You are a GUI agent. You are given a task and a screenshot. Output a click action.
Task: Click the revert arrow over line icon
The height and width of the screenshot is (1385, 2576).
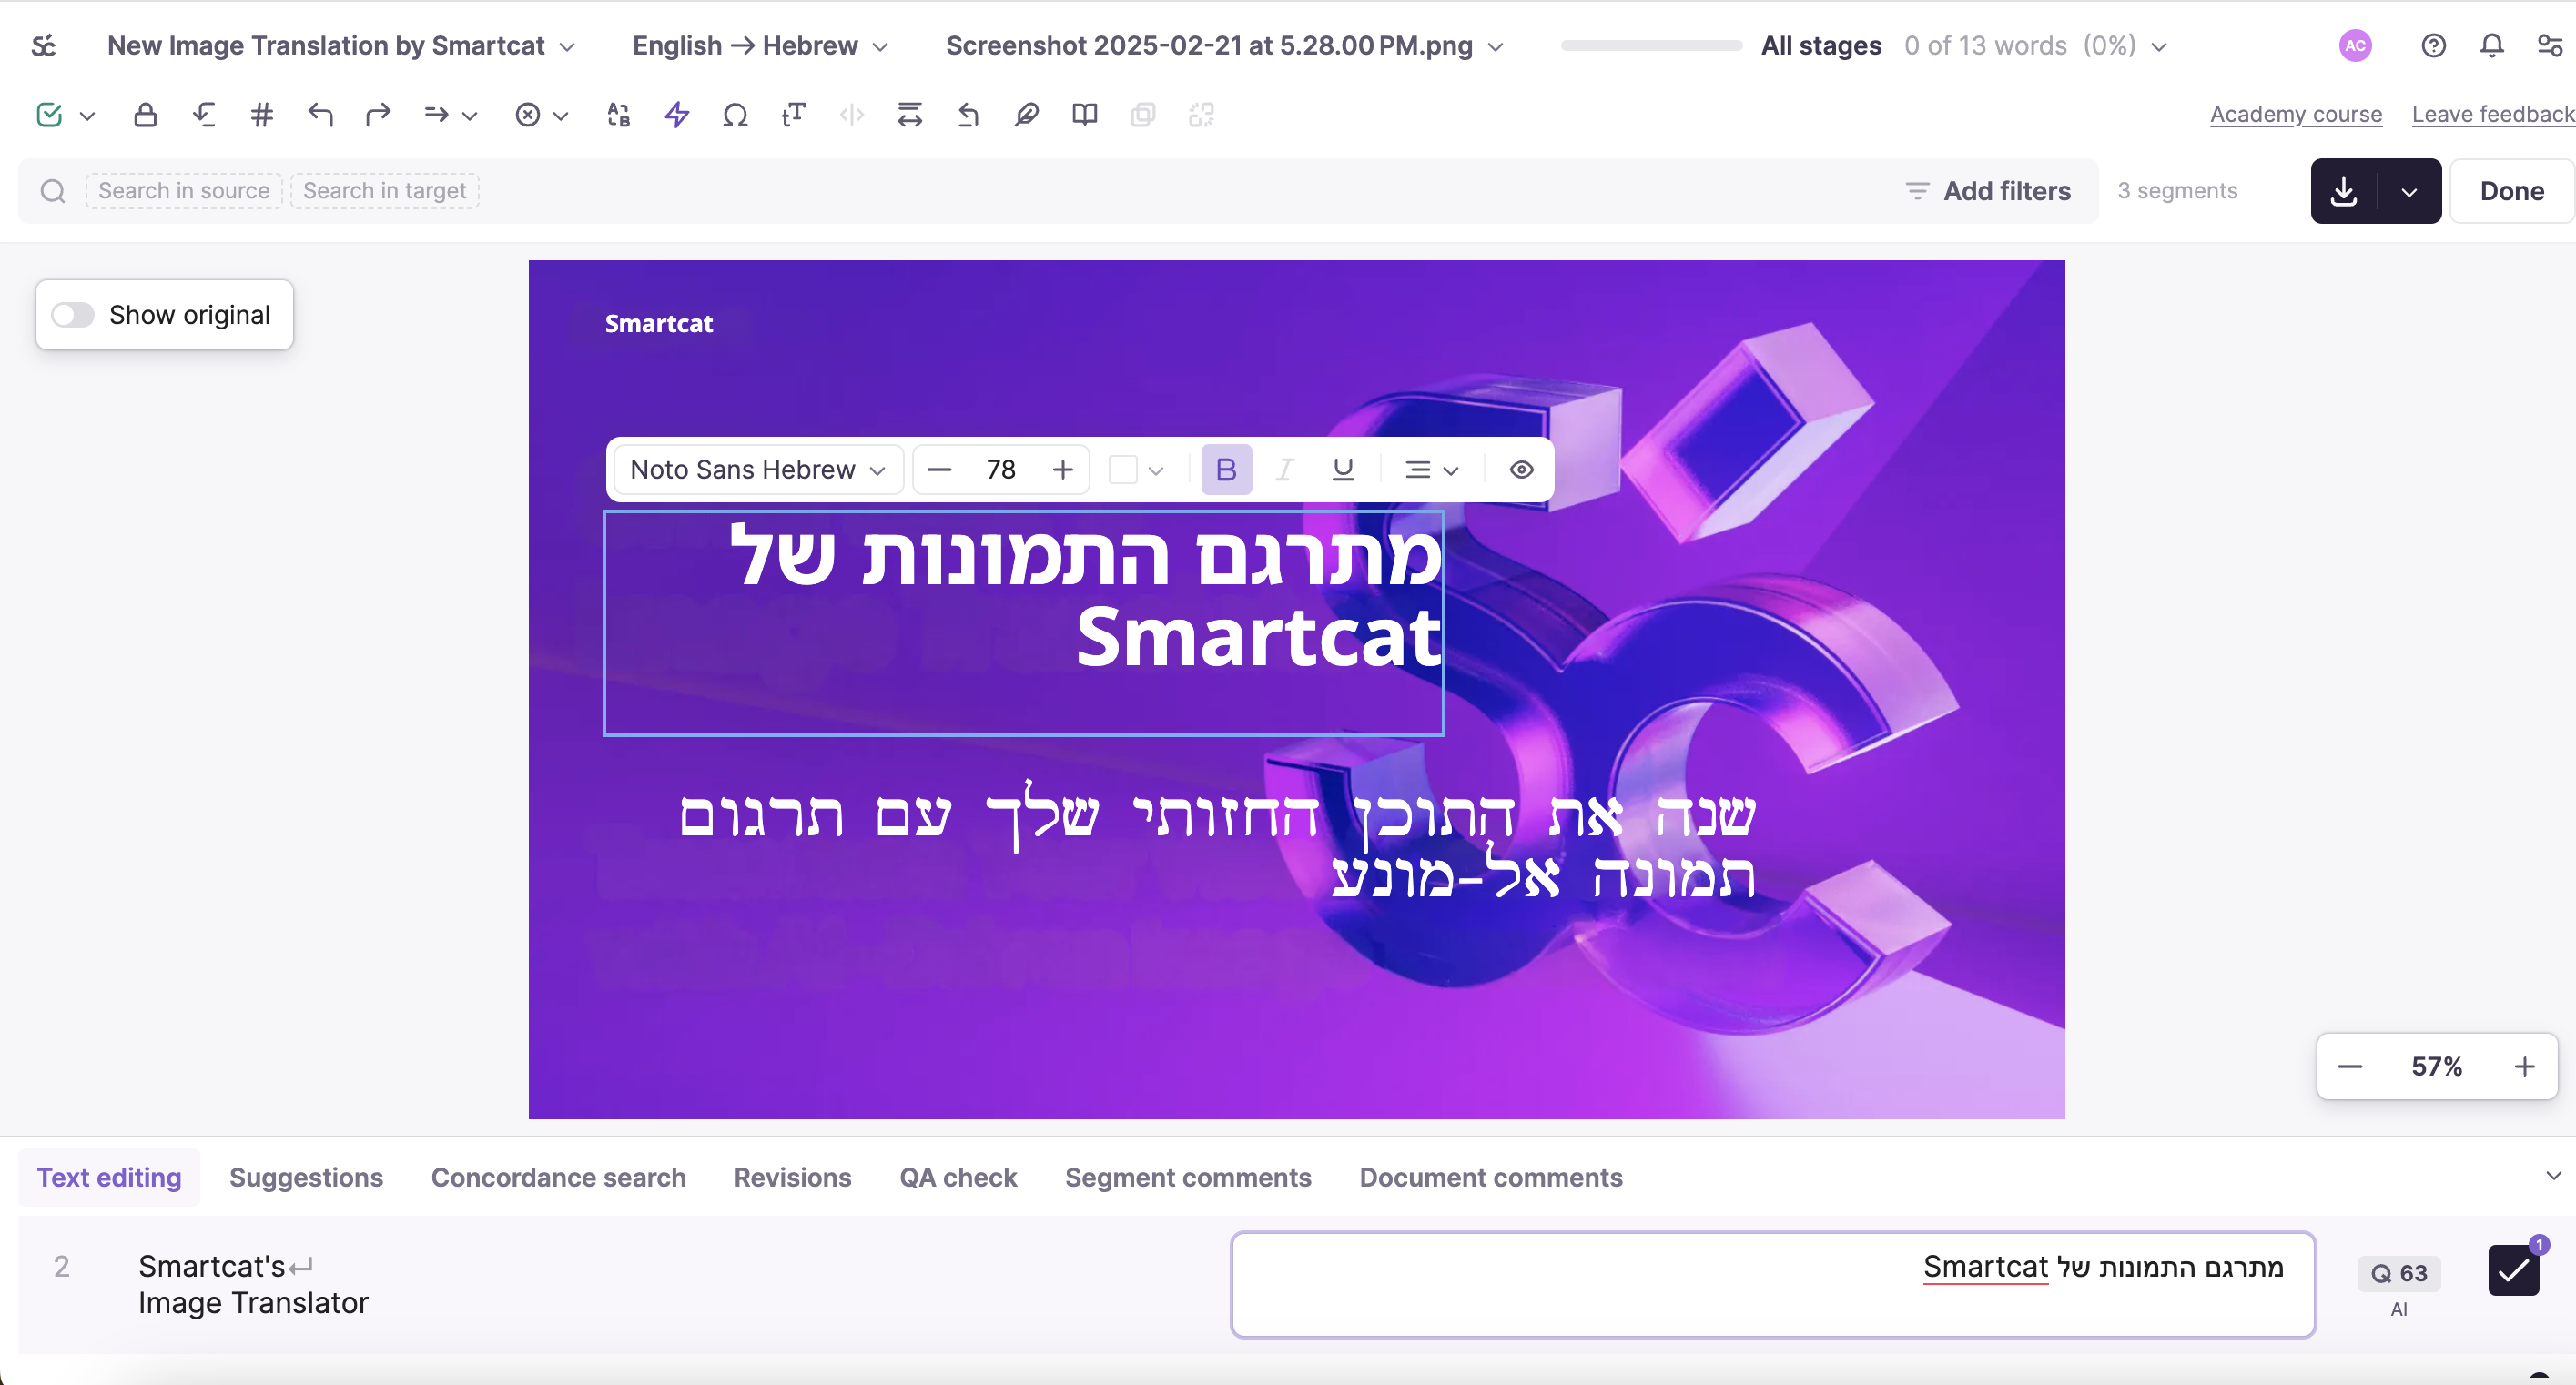(968, 115)
